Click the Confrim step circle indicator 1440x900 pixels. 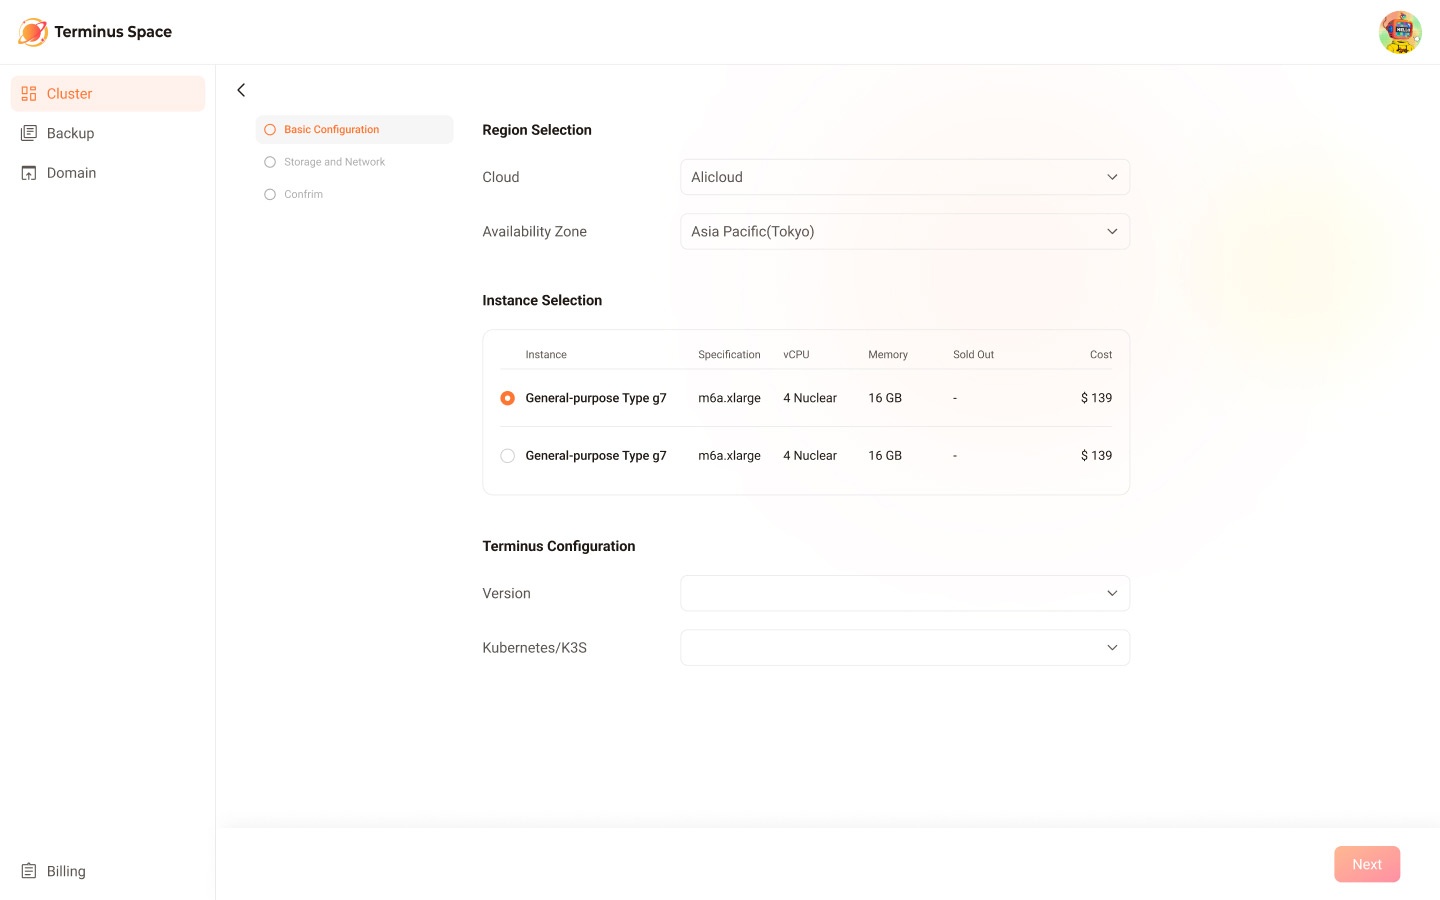[270, 195]
